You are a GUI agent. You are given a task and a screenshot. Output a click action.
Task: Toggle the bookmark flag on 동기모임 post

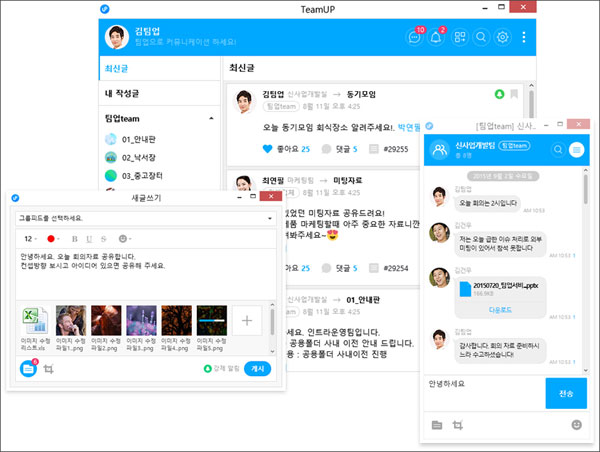click(x=514, y=94)
